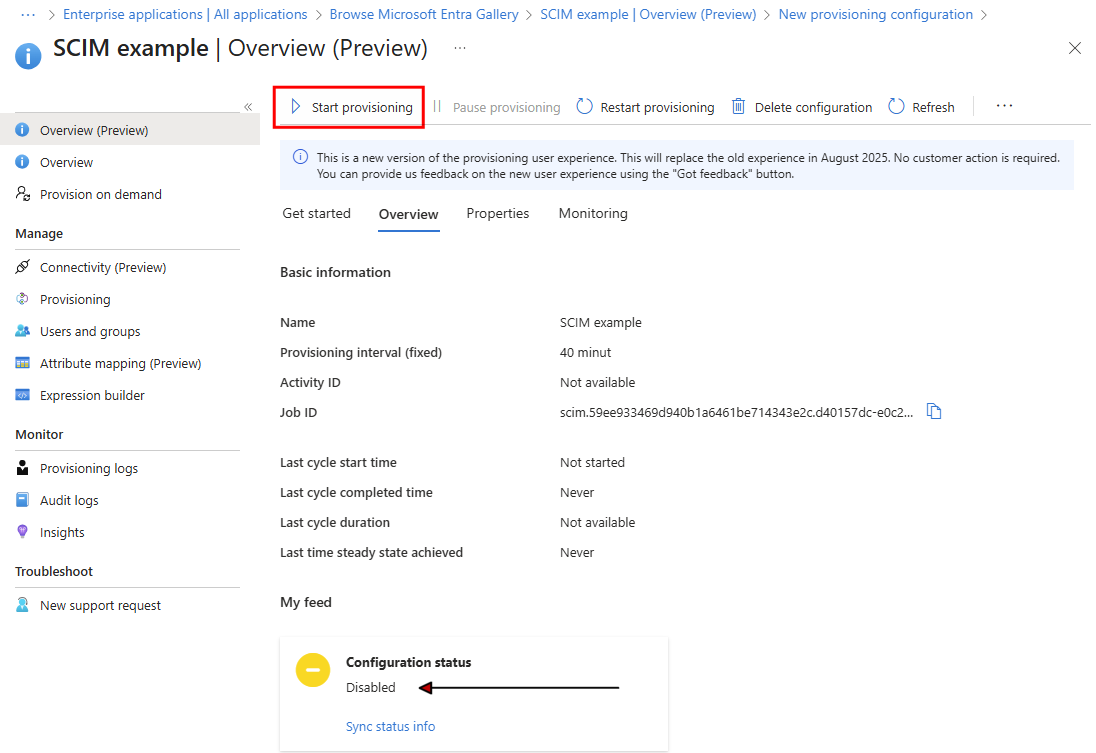
Task: Click Restart provisioning button
Action: 645,107
